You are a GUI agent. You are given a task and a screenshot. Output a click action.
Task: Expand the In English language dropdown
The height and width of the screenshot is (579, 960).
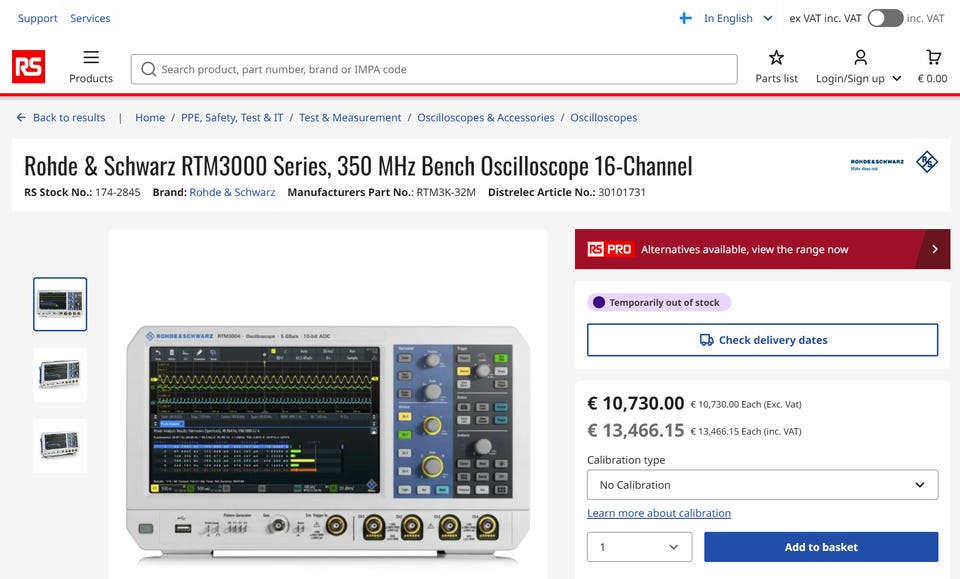click(768, 18)
